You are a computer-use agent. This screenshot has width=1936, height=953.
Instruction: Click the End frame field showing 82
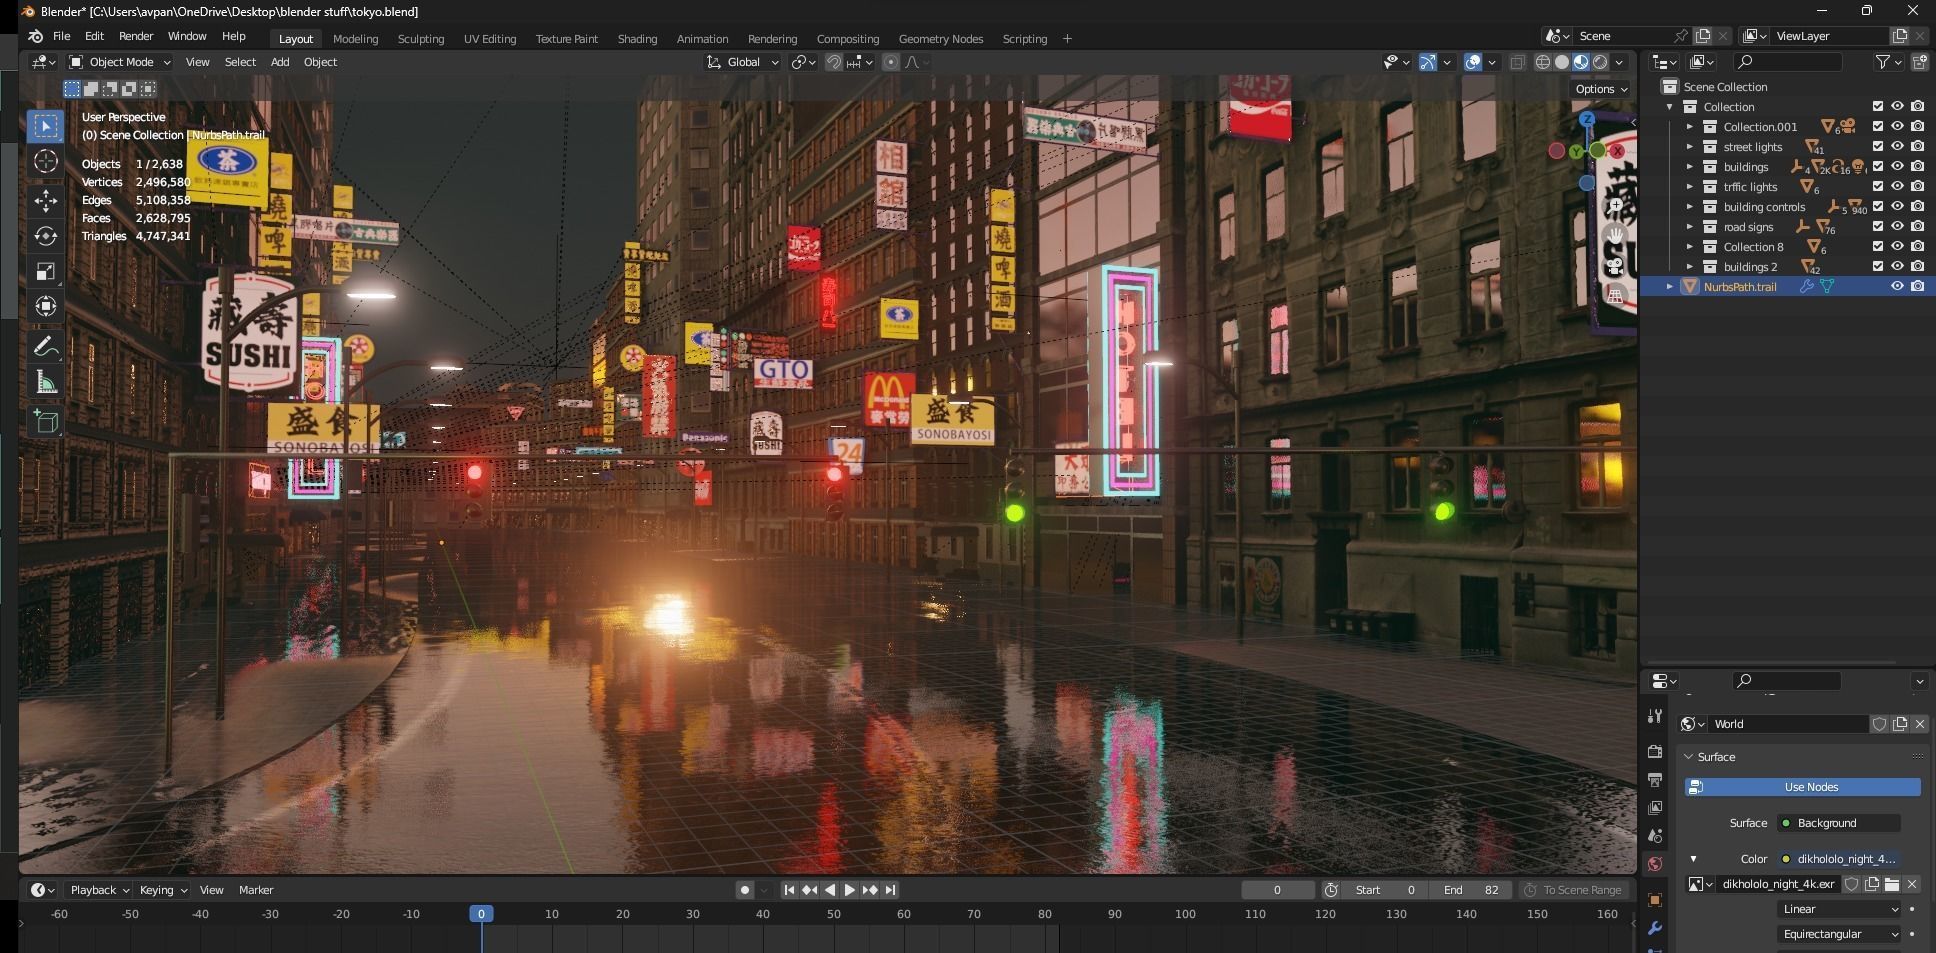click(1470, 890)
